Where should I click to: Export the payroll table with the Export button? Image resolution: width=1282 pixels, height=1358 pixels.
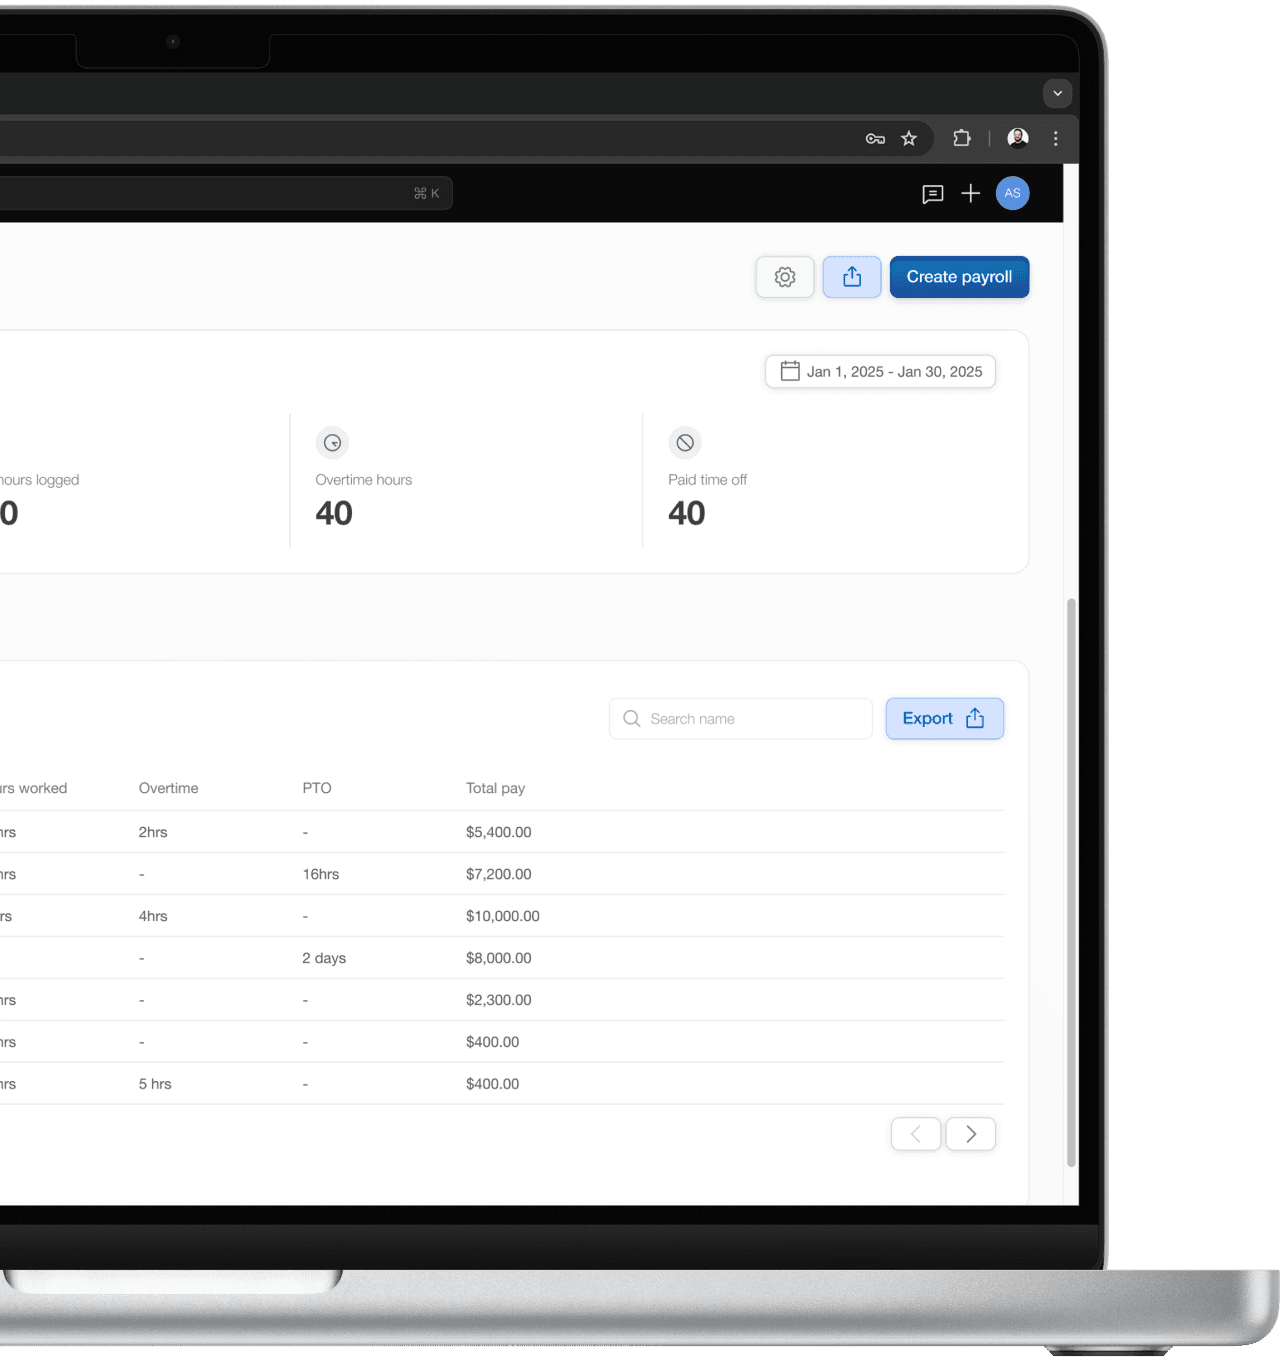tap(944, 718)
